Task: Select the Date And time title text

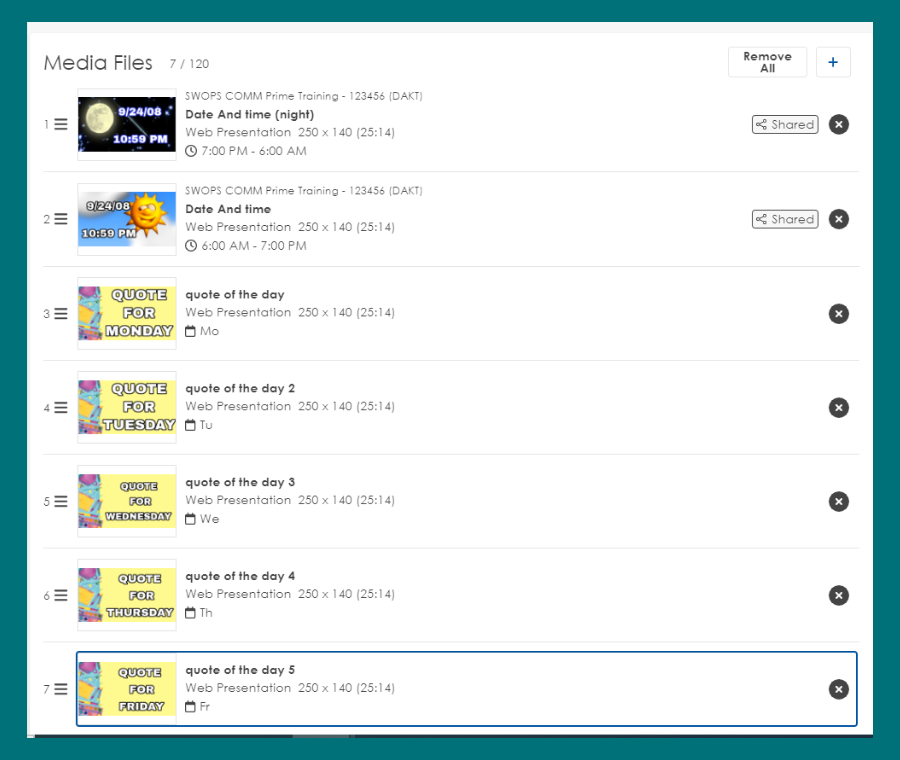Action: 228,209
